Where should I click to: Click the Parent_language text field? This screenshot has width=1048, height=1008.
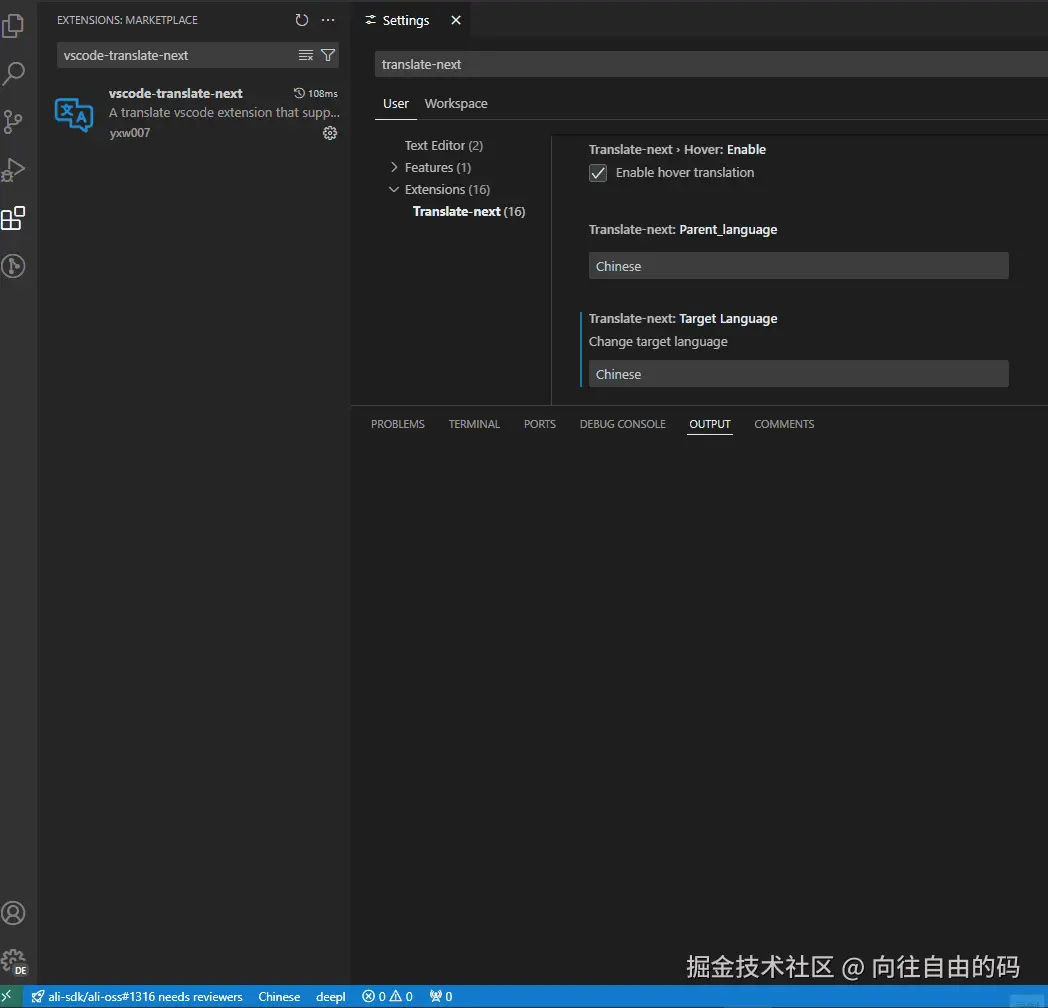pos(799,266)
